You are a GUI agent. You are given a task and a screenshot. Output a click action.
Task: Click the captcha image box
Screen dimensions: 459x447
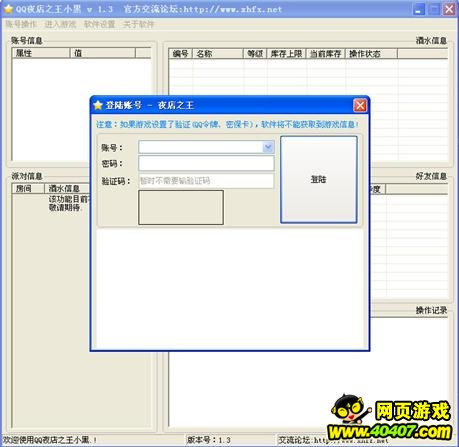pyautogui.click(x=181, y=207)
